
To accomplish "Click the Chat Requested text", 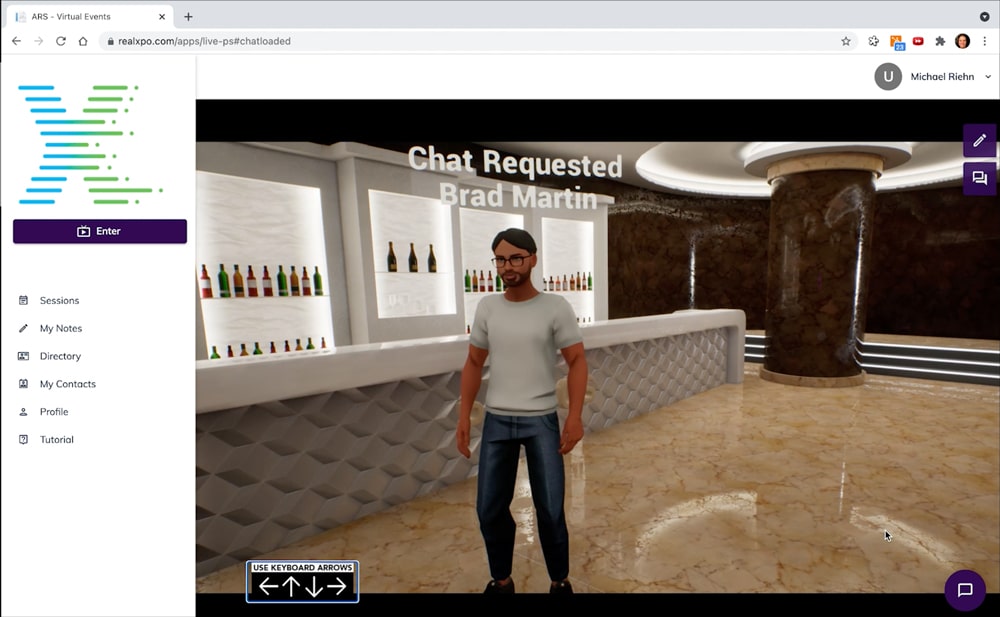I will coord(515,161).
